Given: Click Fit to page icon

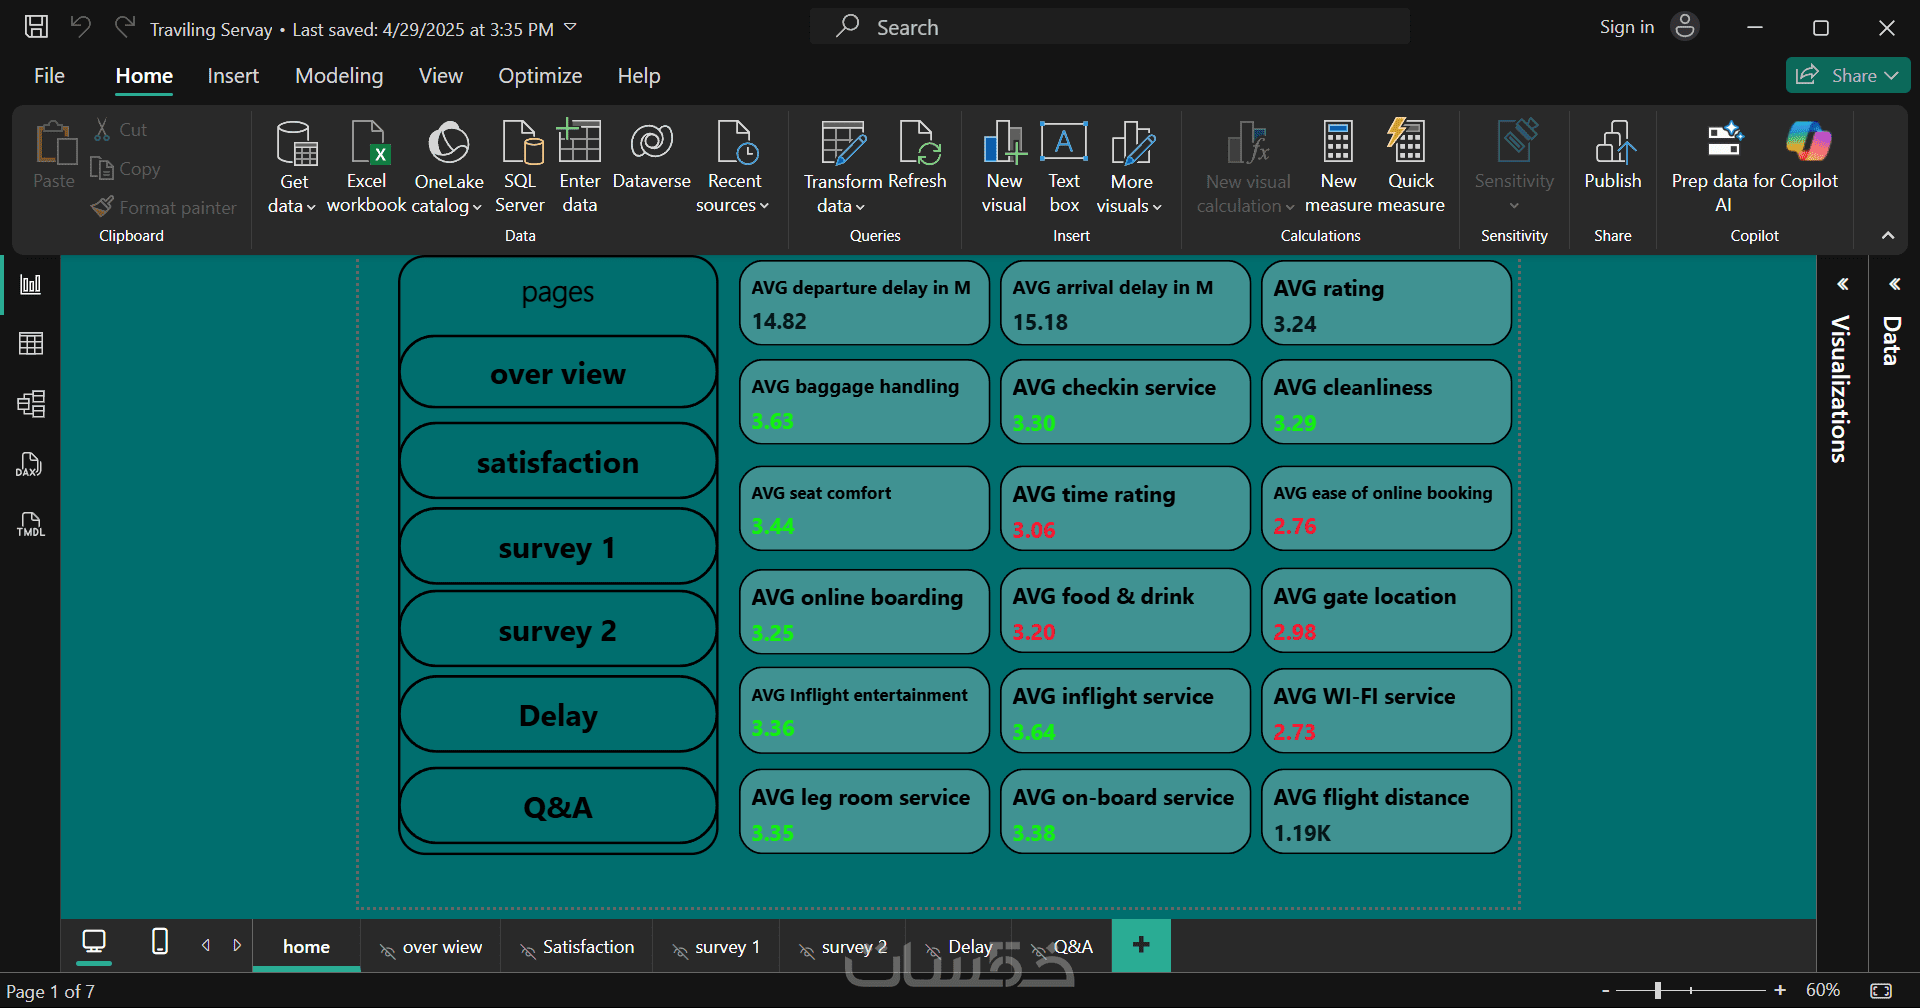Looking at the screenshot, I should 1881,990.
